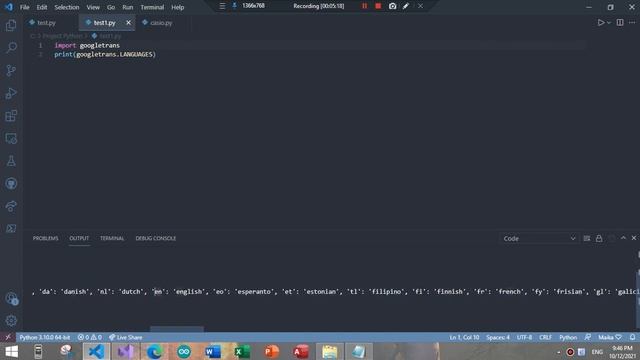Open the Edit menu
The image size is (640, 360).
(42, 7)
